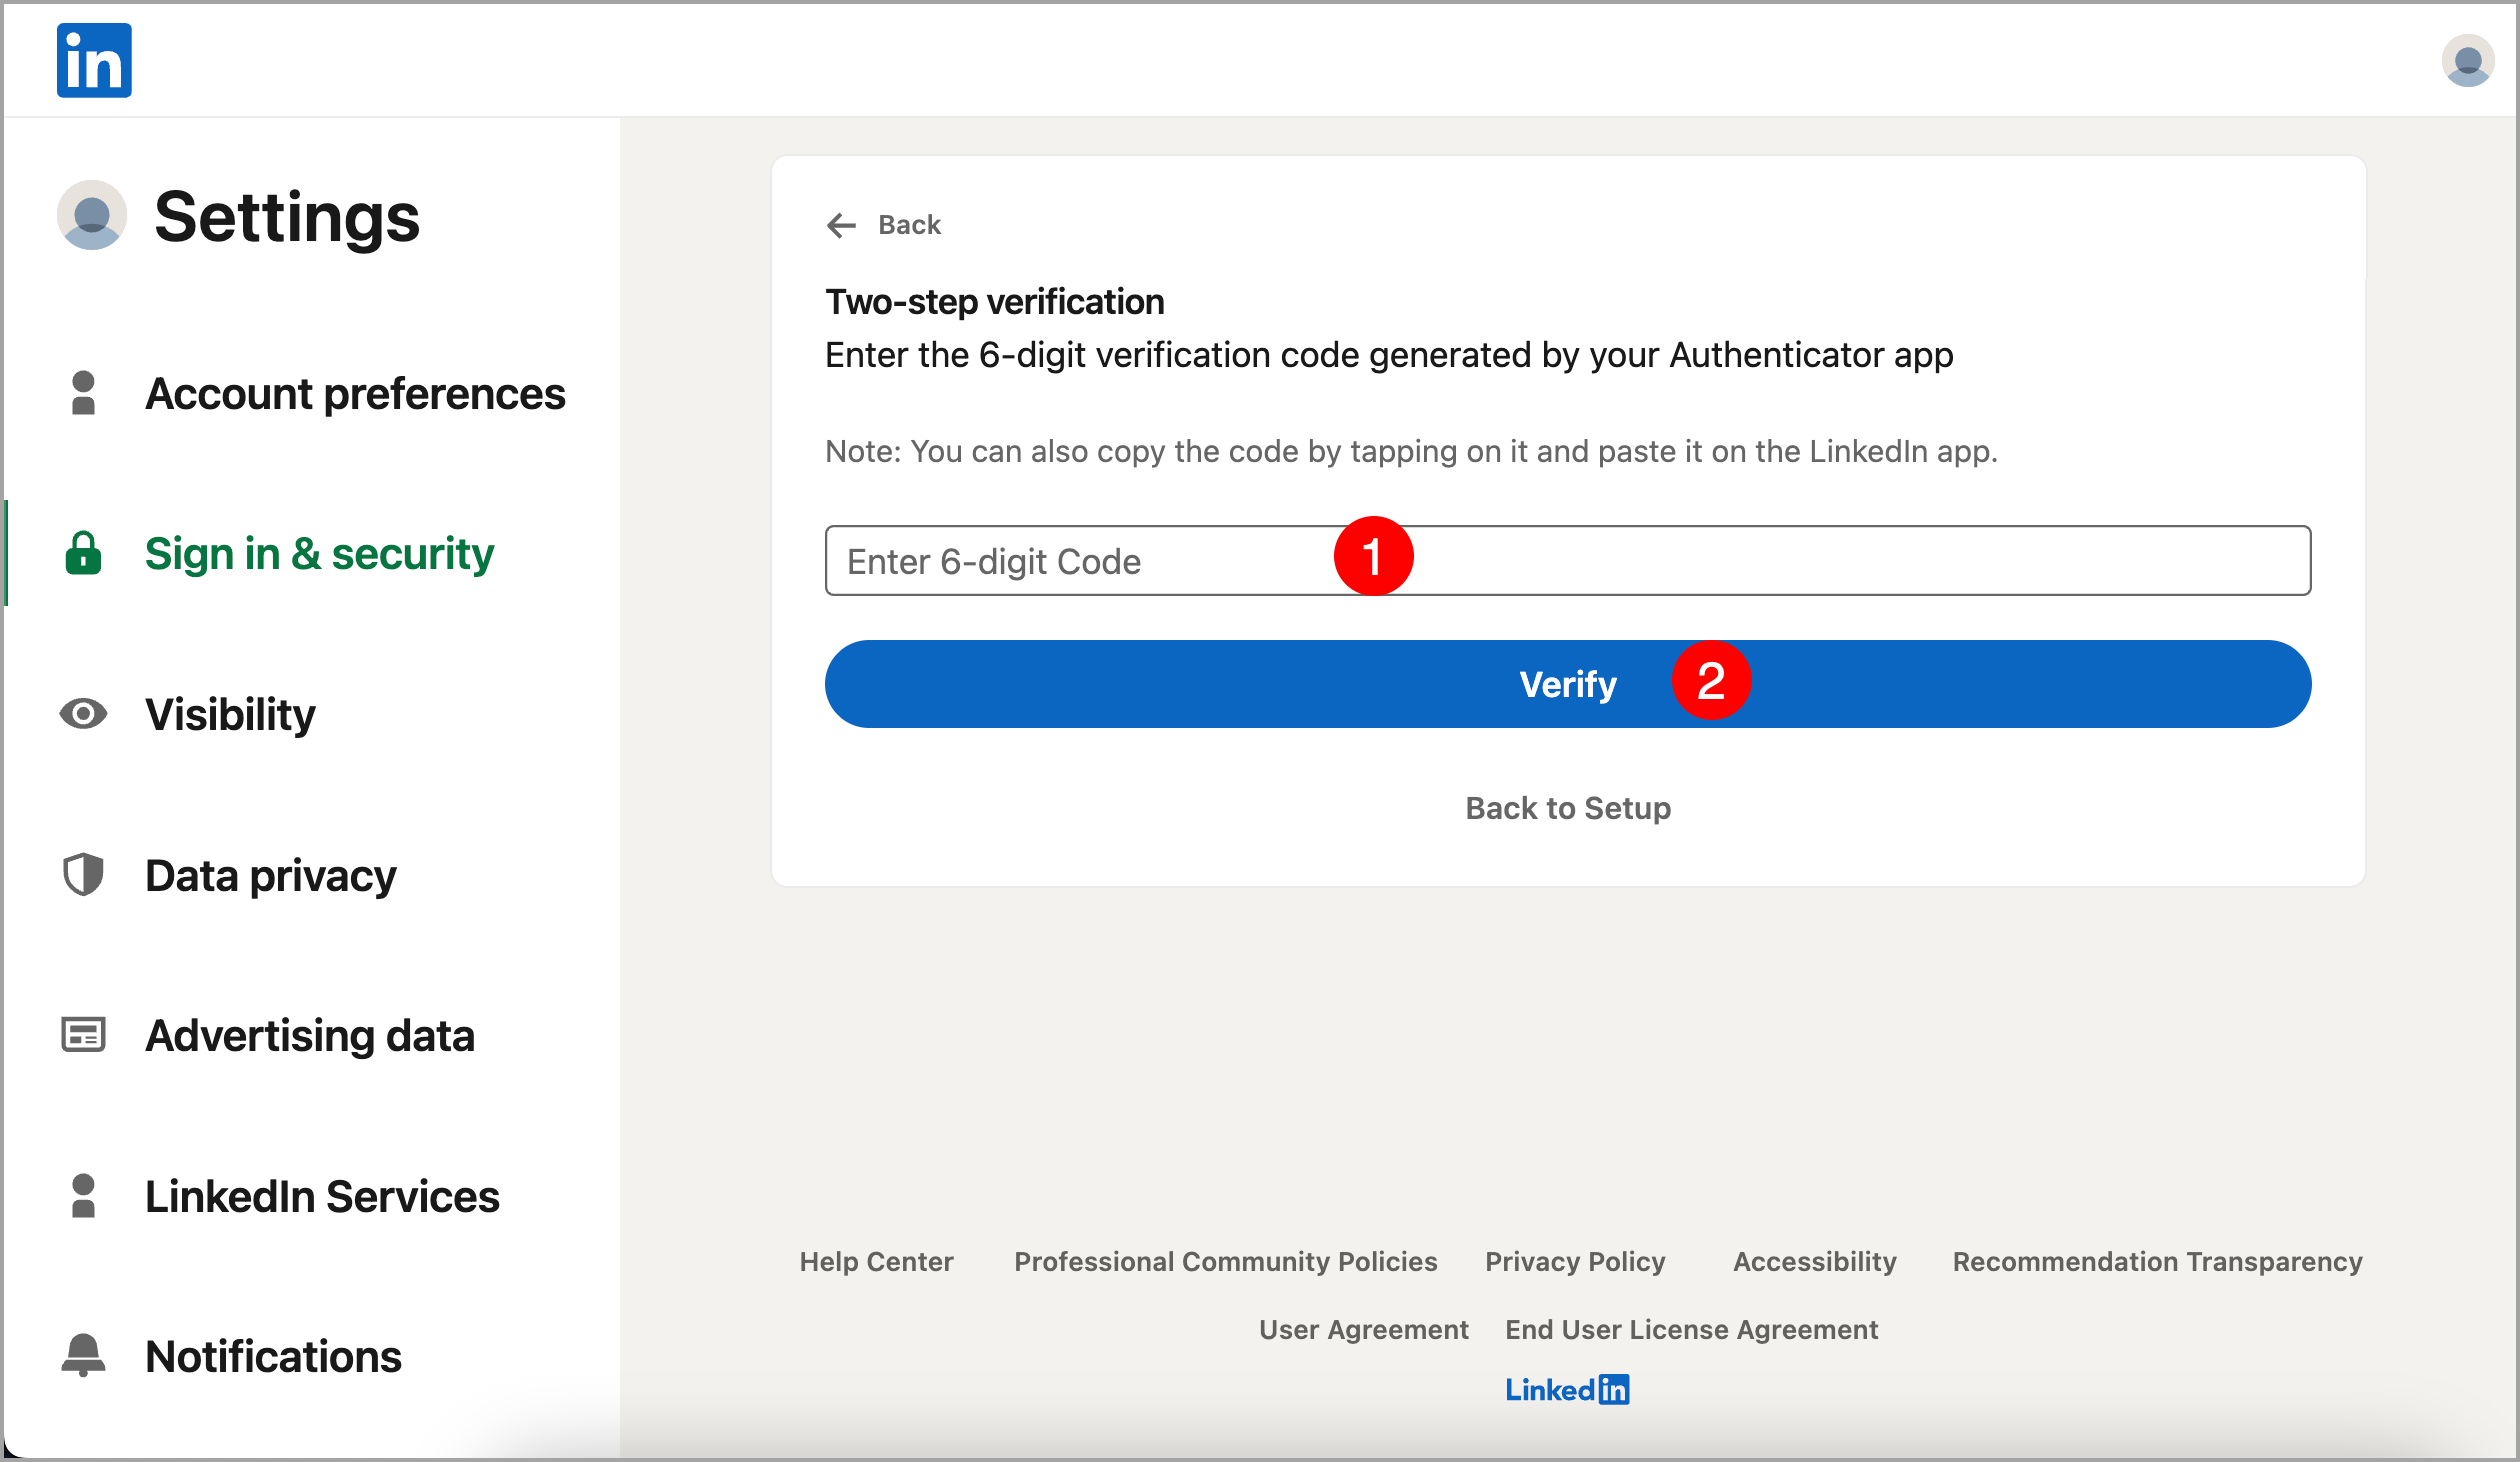
Task: Click the Back link text
Action: click(910, 225)
